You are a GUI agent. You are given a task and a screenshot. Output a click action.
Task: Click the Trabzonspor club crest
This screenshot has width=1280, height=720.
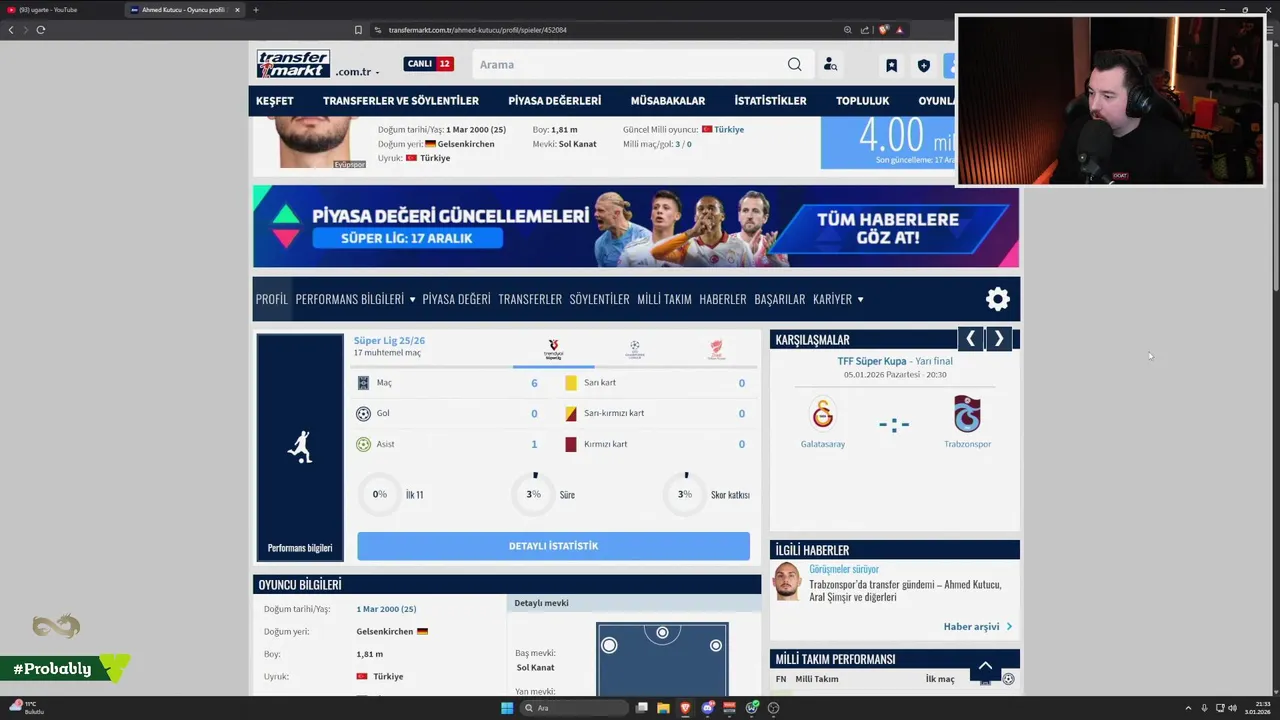967,413
